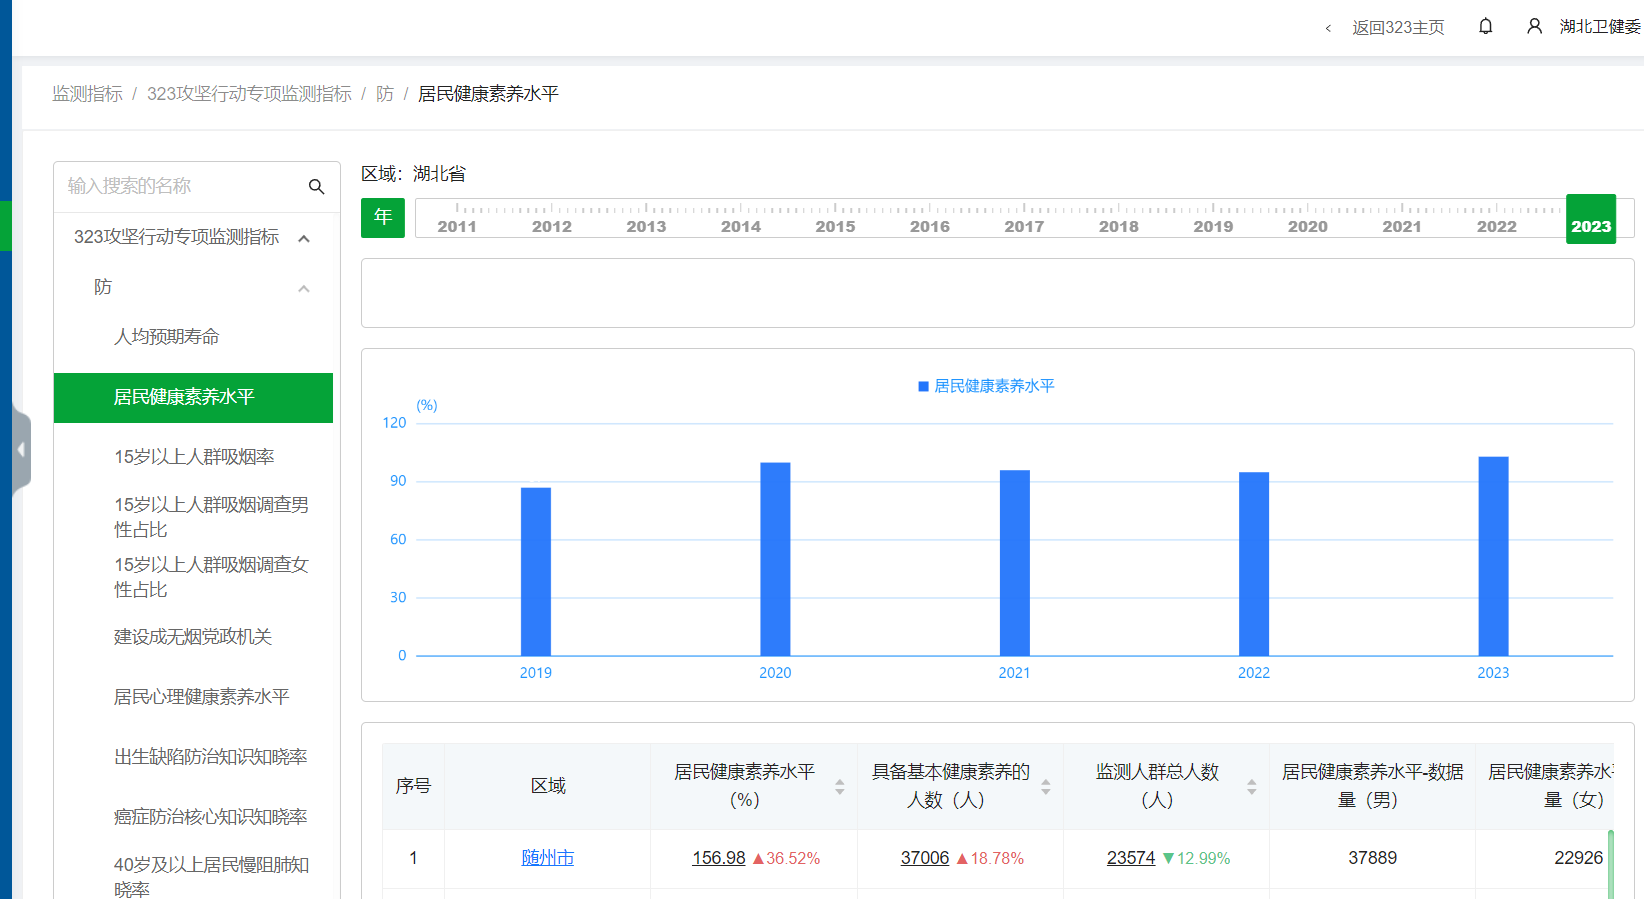Click value 23574 in the table
The width and height of the screenshot is (1644, 899).
[x=1131, y=858]
